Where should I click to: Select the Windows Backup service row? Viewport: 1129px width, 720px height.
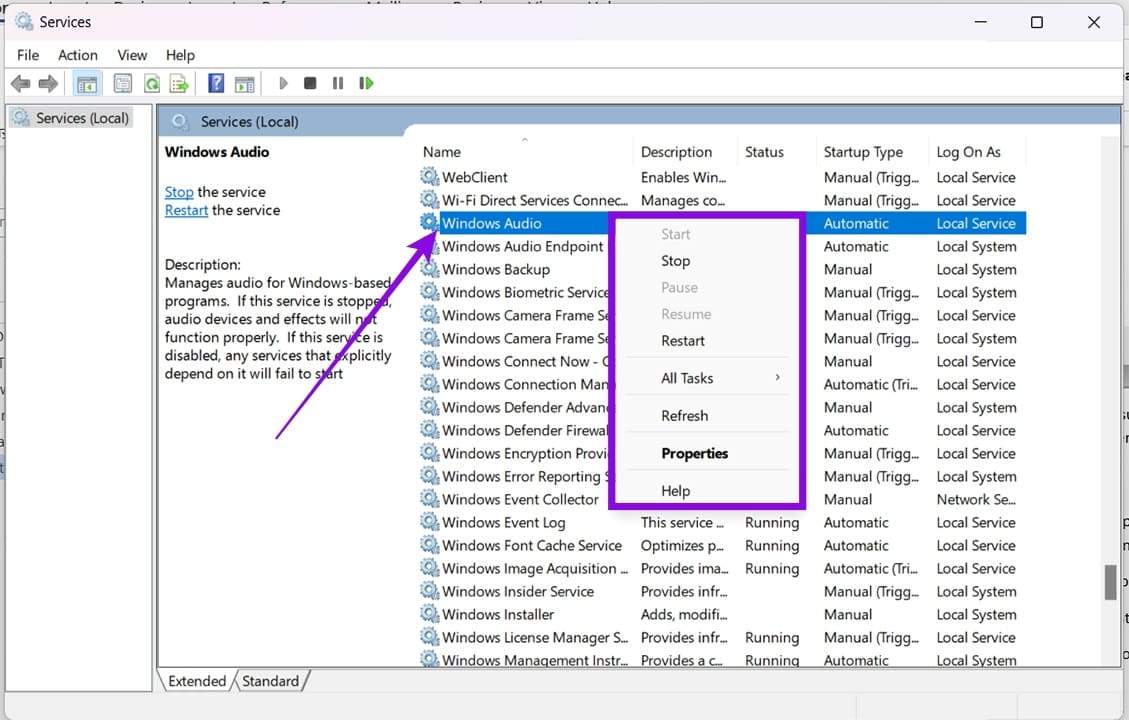click(723, 269)
